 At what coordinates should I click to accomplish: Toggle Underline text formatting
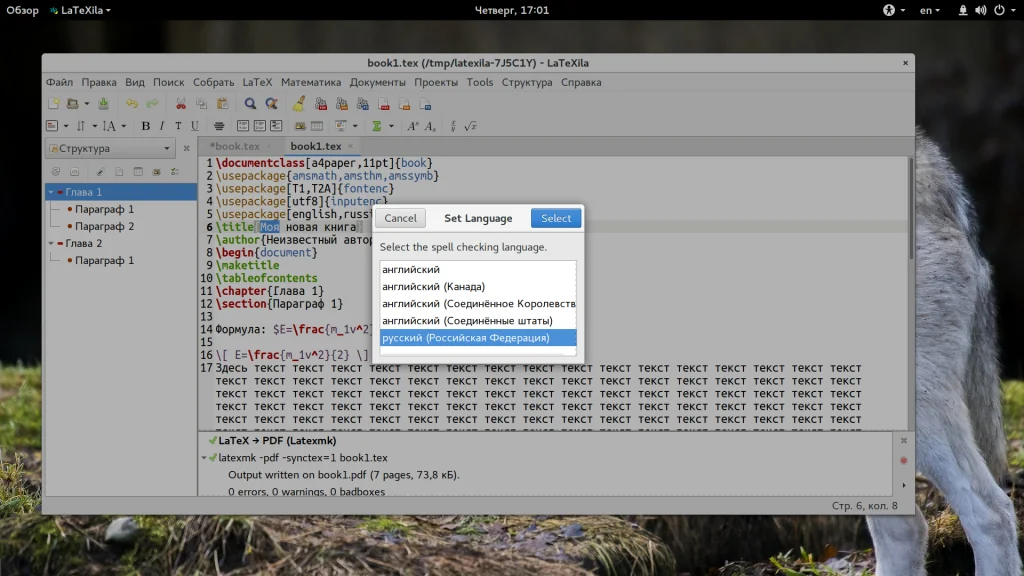click(x=194, y=126)
